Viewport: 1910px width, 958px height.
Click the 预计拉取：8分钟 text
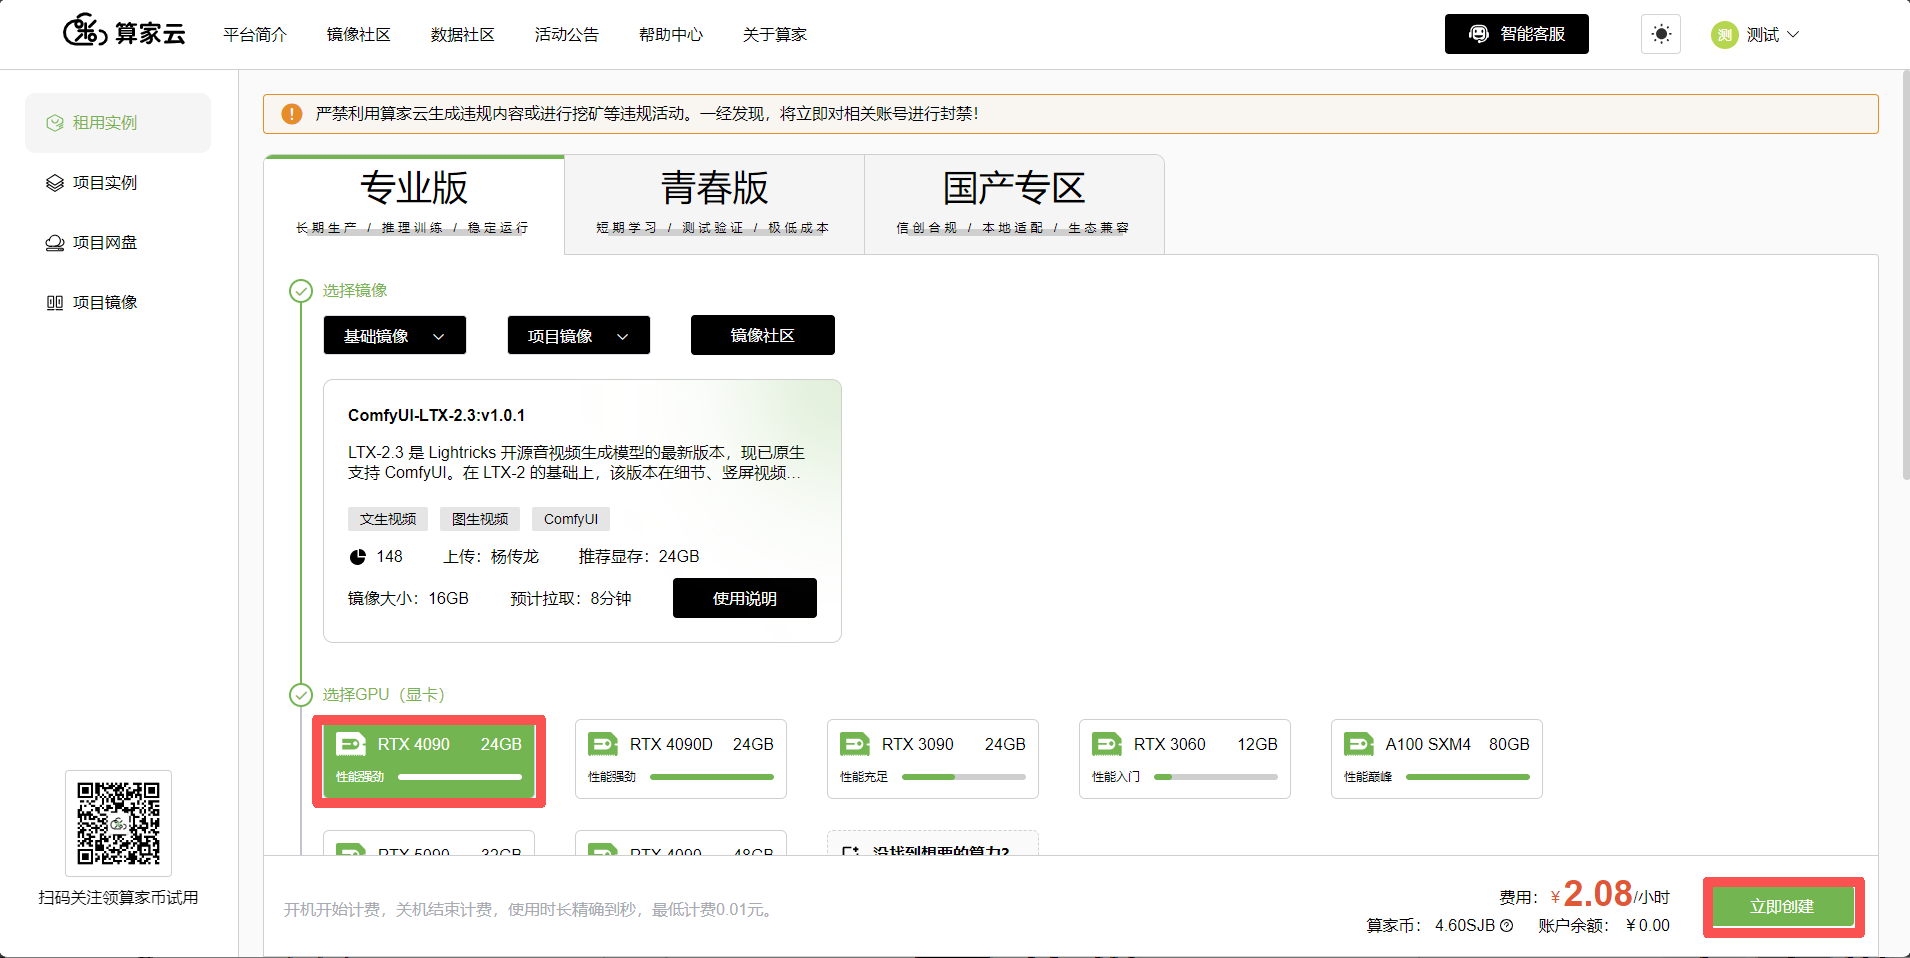point(571,599)
